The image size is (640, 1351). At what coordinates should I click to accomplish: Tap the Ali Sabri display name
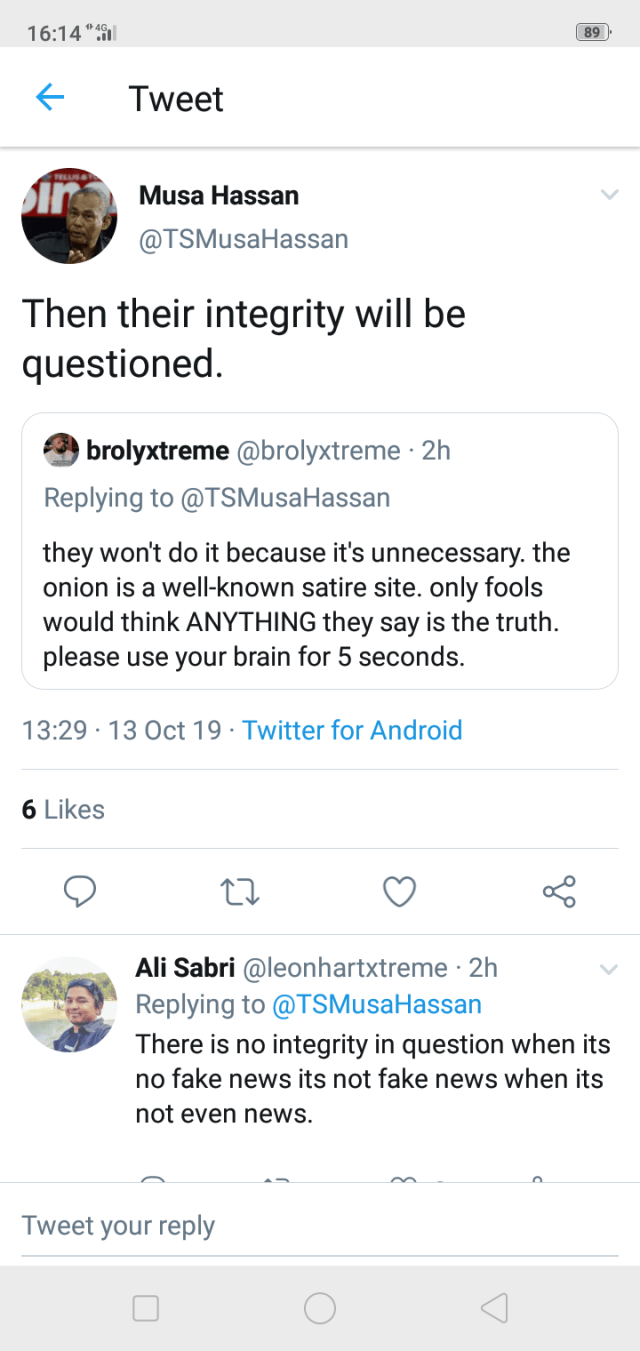click(185, 967)
